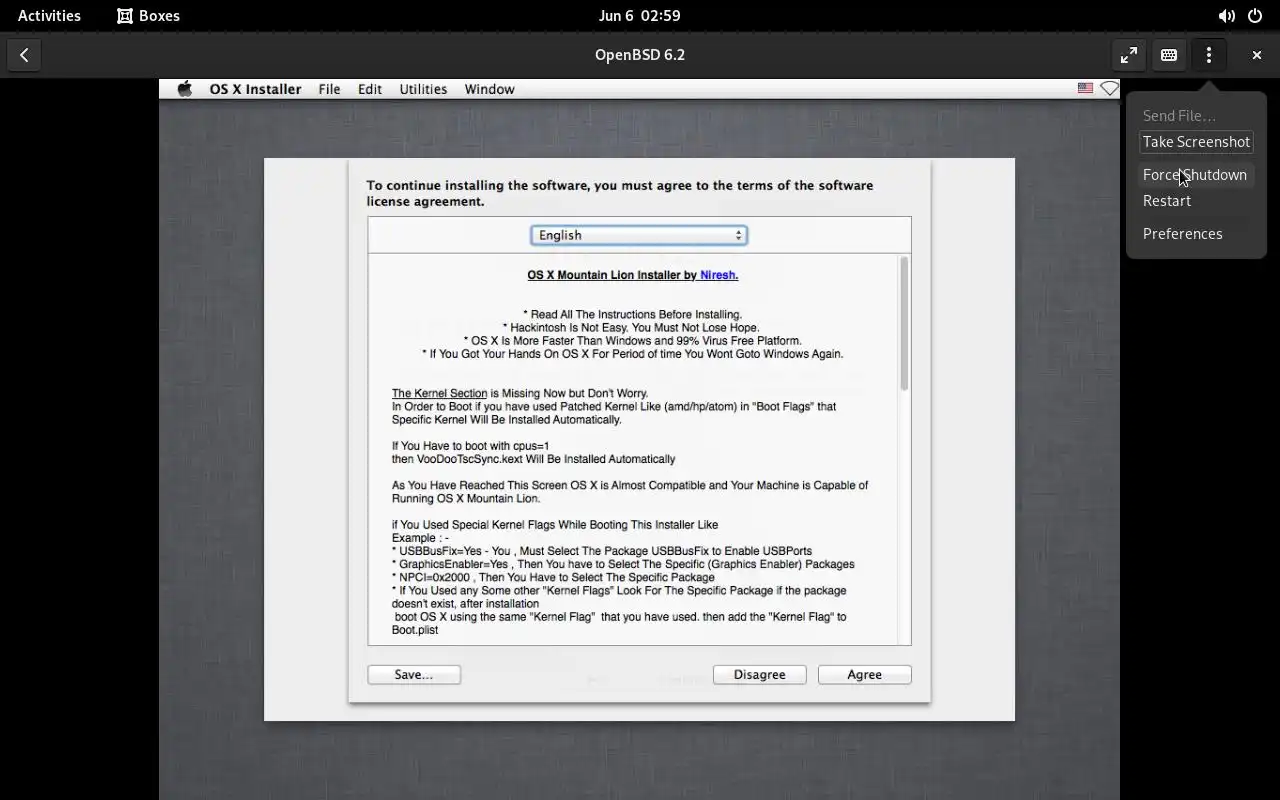The width and height of the screenshot is (1280, 800).
Task: Open the three-dot menu button in Boxes
Action: point(1209,55)
